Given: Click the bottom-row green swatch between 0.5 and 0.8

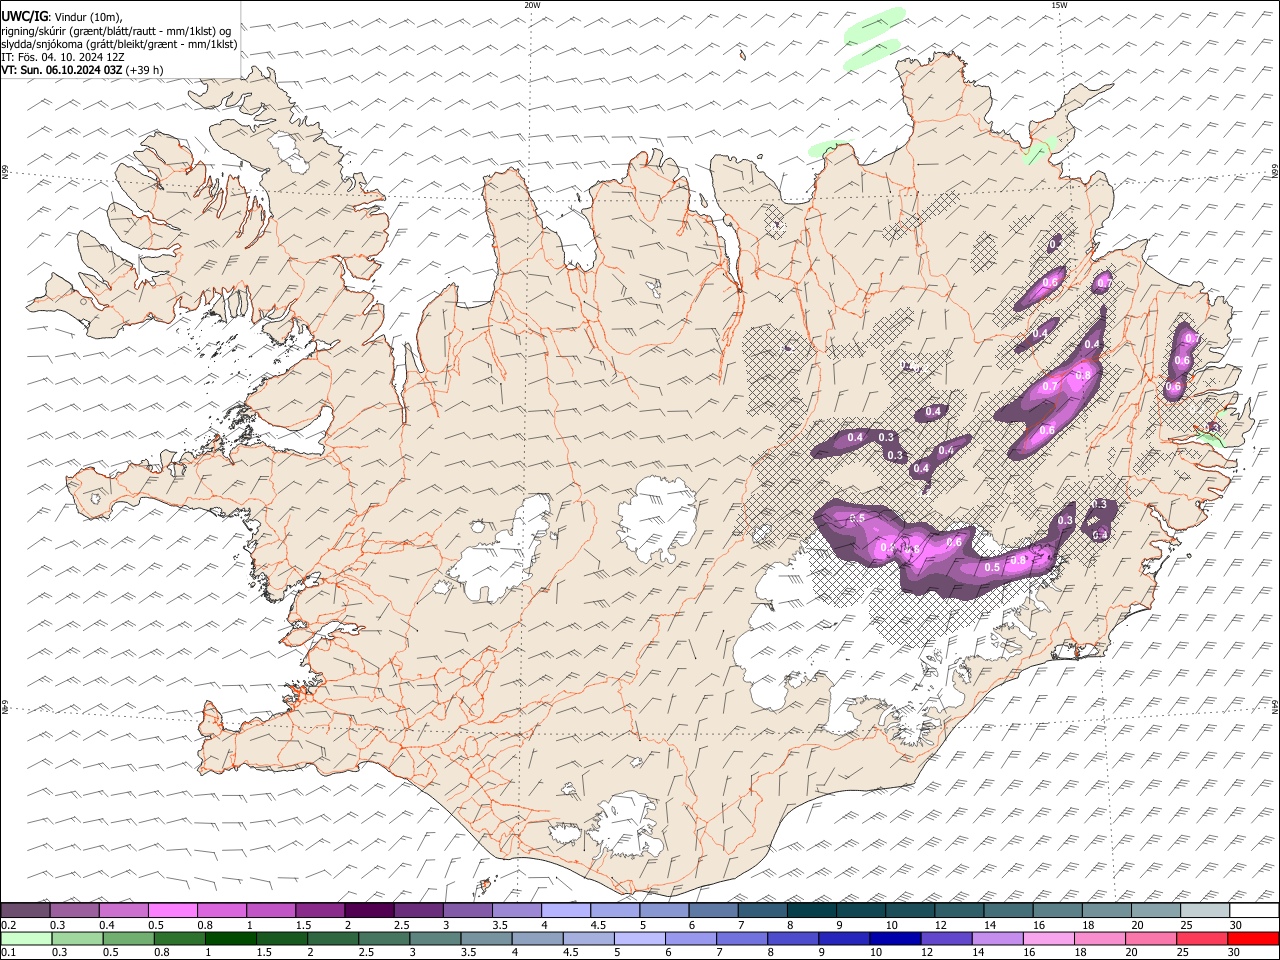Looking at the screenshot, I should point(129,939).
